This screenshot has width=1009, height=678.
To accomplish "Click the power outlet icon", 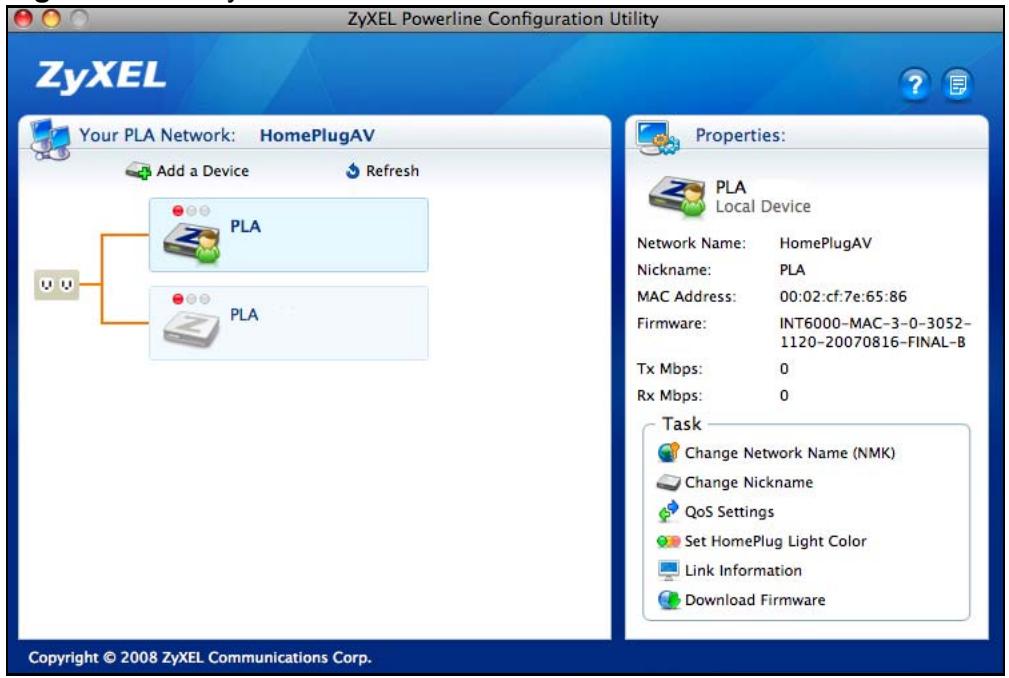I will 57,284.
